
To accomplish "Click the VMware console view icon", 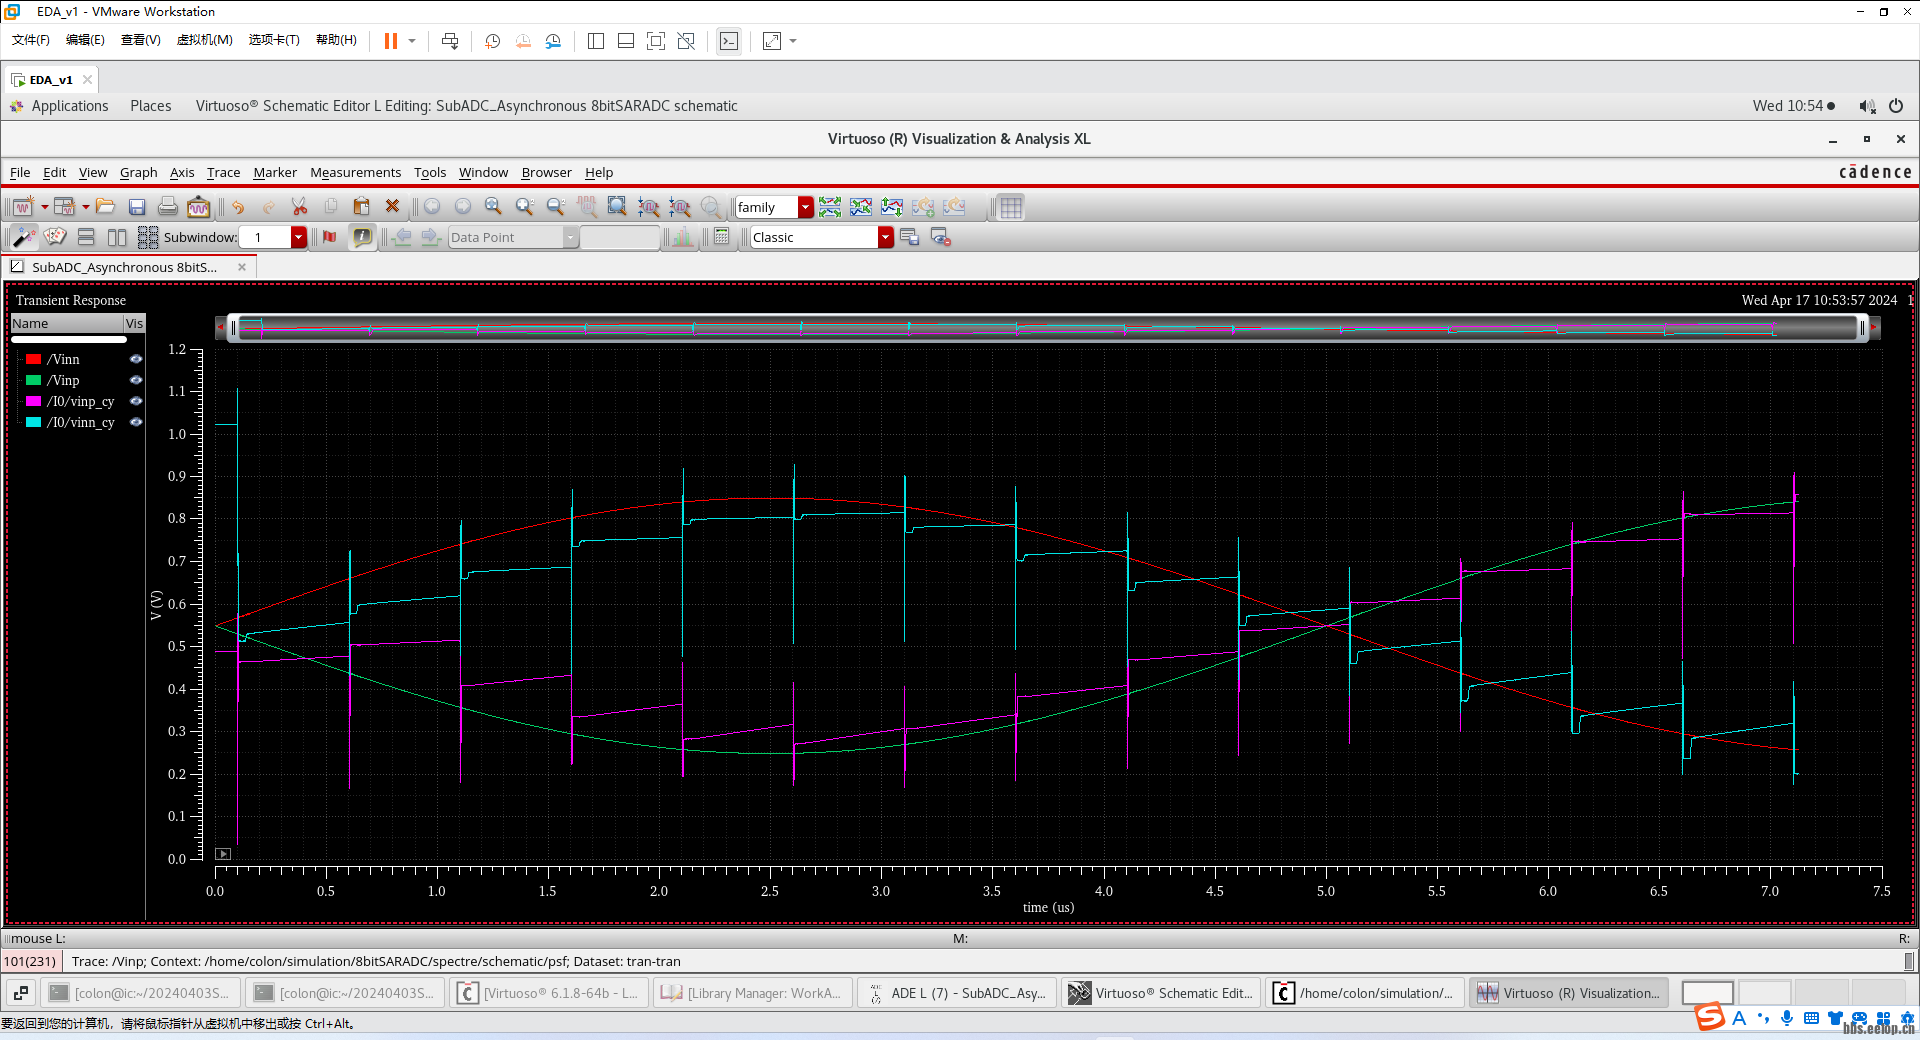I will click(729, 41).
